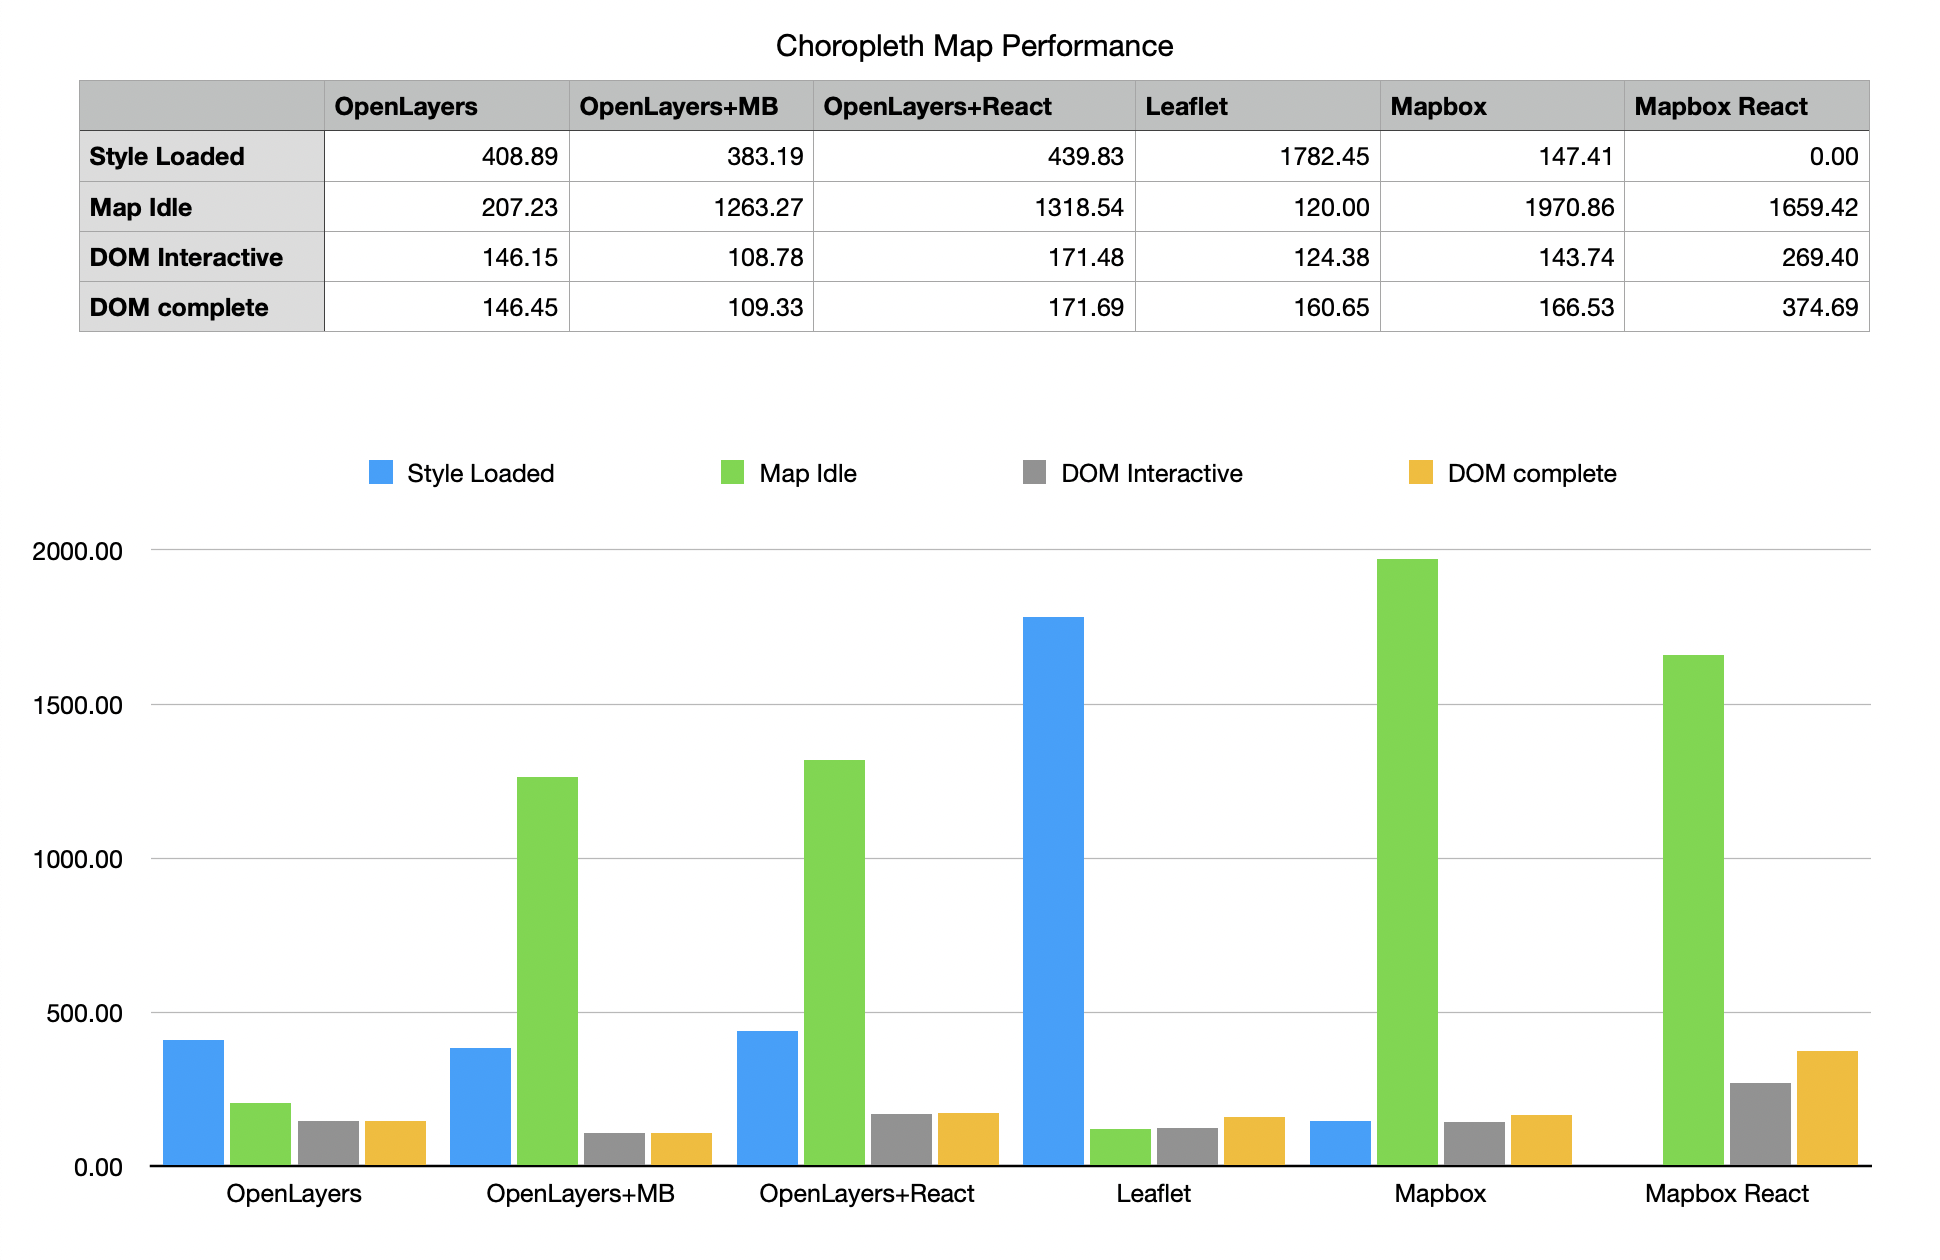Viewport: 1940px width, 1260px height.
Task: Click the Map Idle legend text
Action: point(807,473)
